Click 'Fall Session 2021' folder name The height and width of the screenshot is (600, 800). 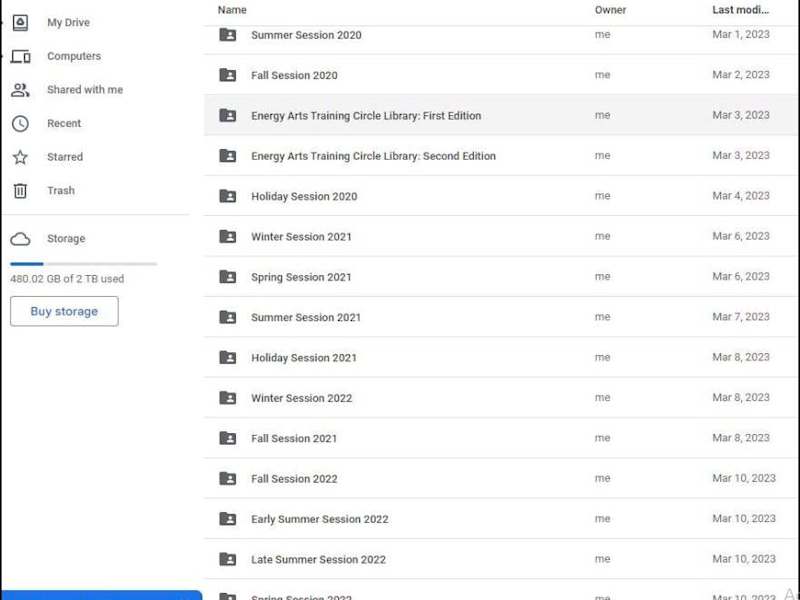pos(294,438)
